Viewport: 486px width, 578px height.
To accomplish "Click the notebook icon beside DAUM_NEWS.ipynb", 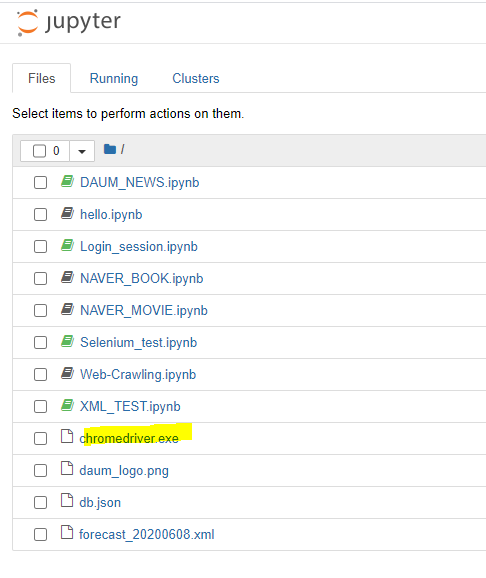I will point(67,181).
